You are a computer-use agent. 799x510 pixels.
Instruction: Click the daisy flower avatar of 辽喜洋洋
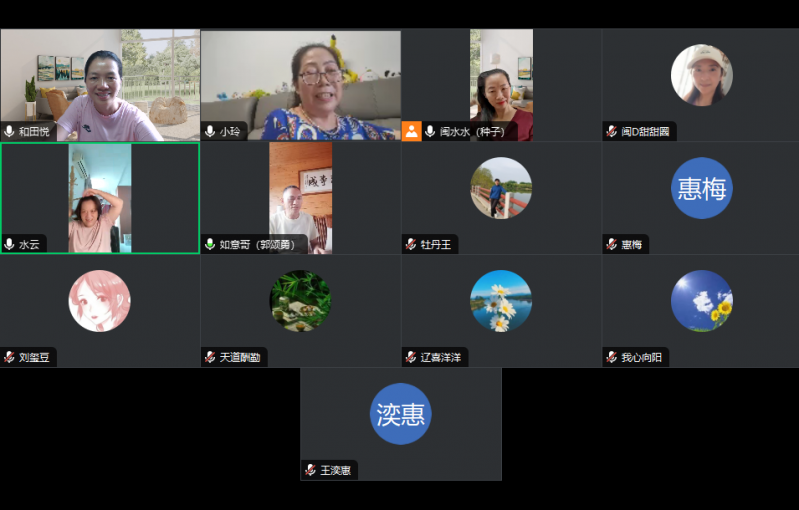coord(501,301)
